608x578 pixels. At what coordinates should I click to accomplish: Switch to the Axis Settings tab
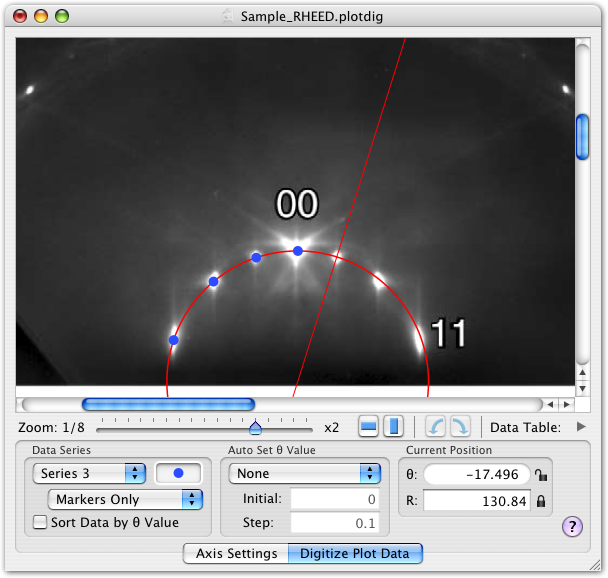[x=236, y=554]
